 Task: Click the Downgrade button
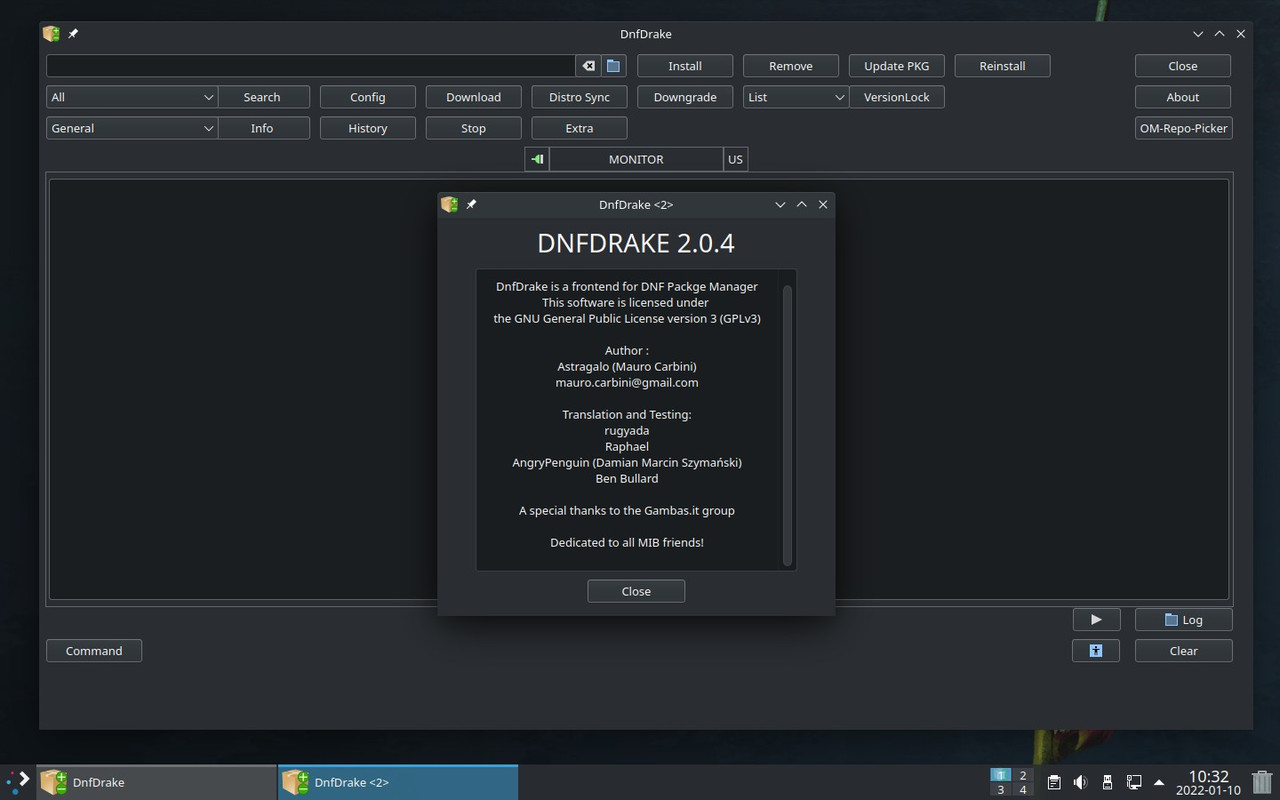[x=685, y=97]
